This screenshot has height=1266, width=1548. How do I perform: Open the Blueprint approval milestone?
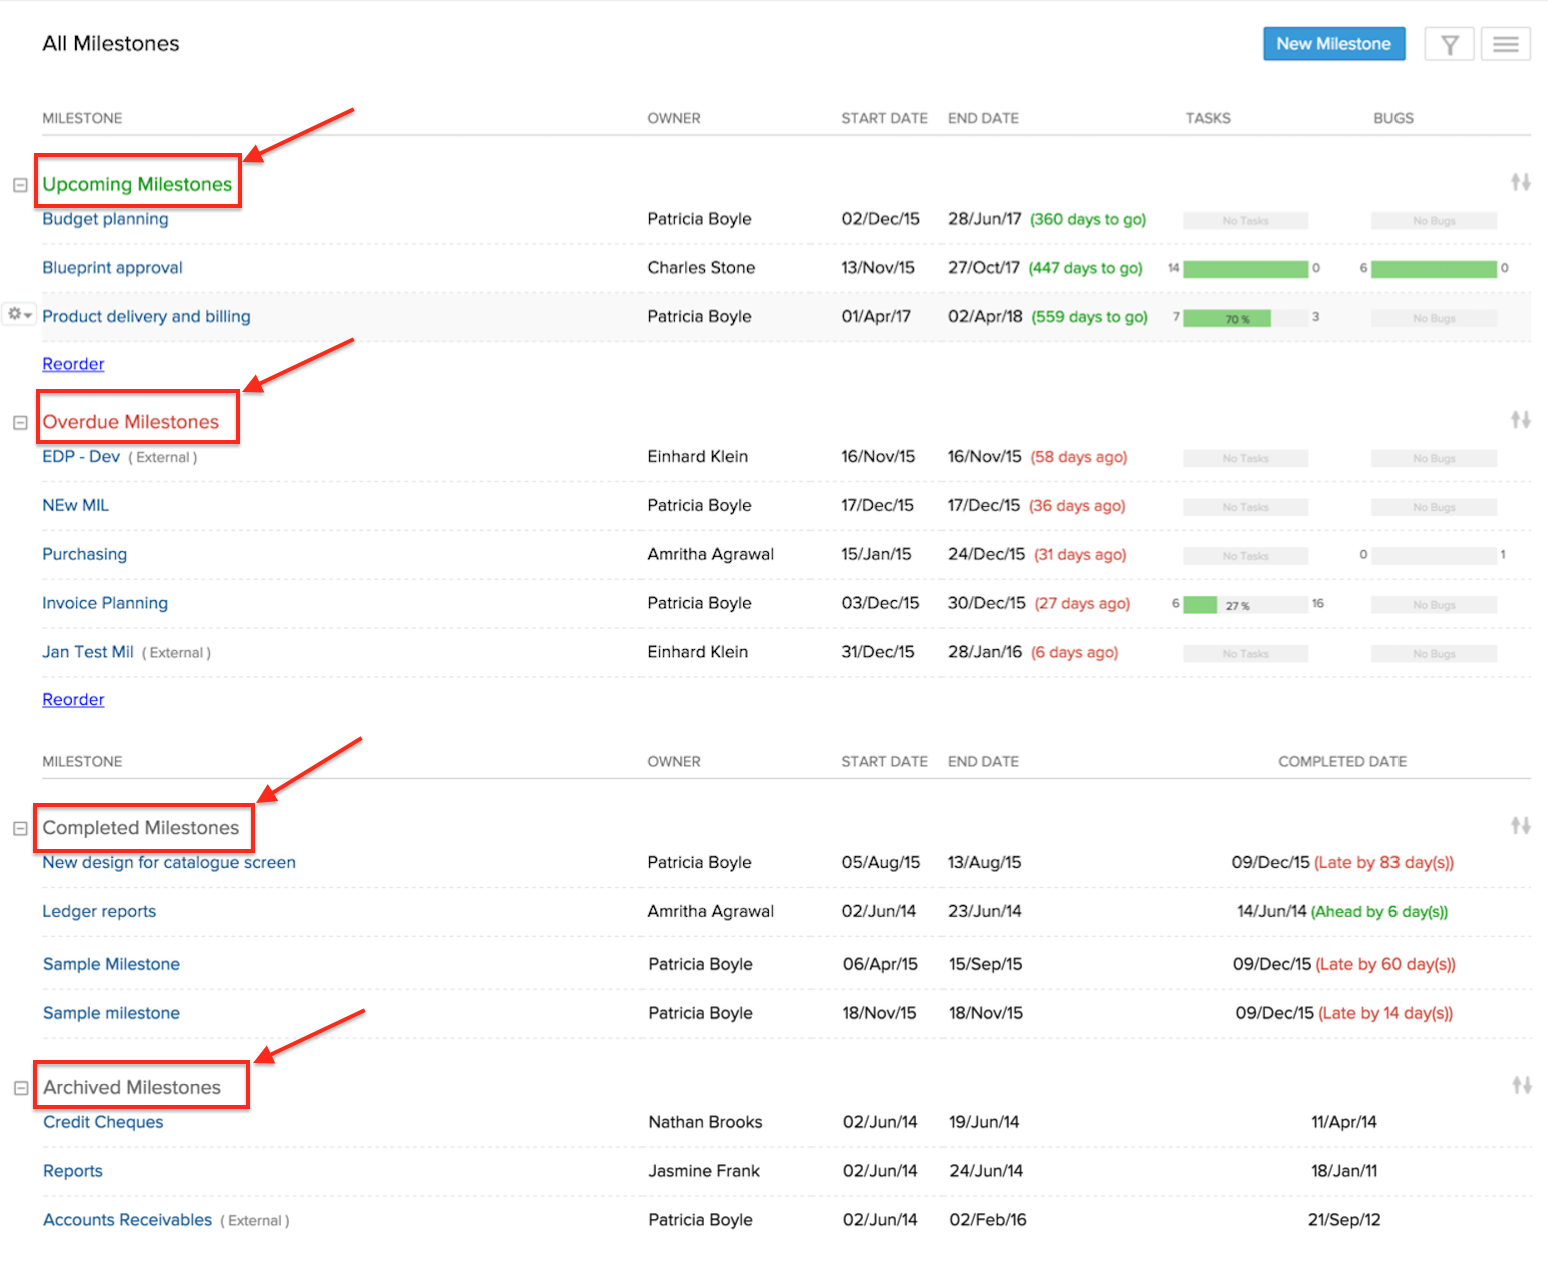(112, 268)
